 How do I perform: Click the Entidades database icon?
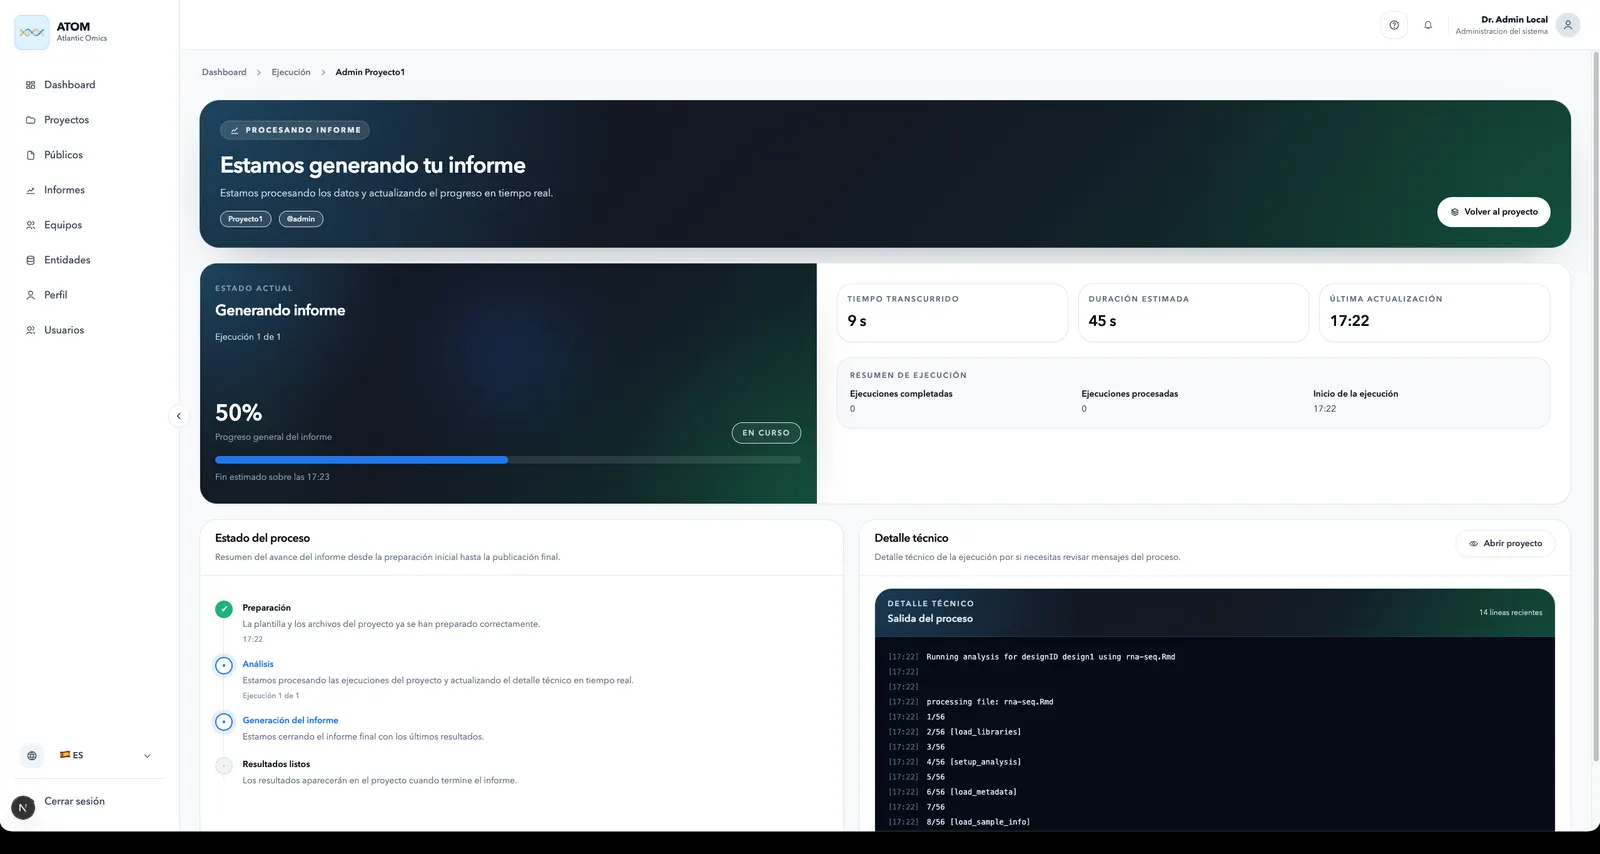(31, 260)
